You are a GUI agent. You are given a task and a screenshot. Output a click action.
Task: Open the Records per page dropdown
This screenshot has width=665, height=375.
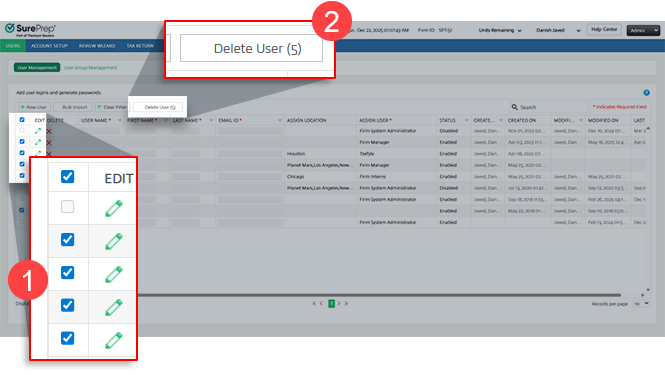coord(641,303)
